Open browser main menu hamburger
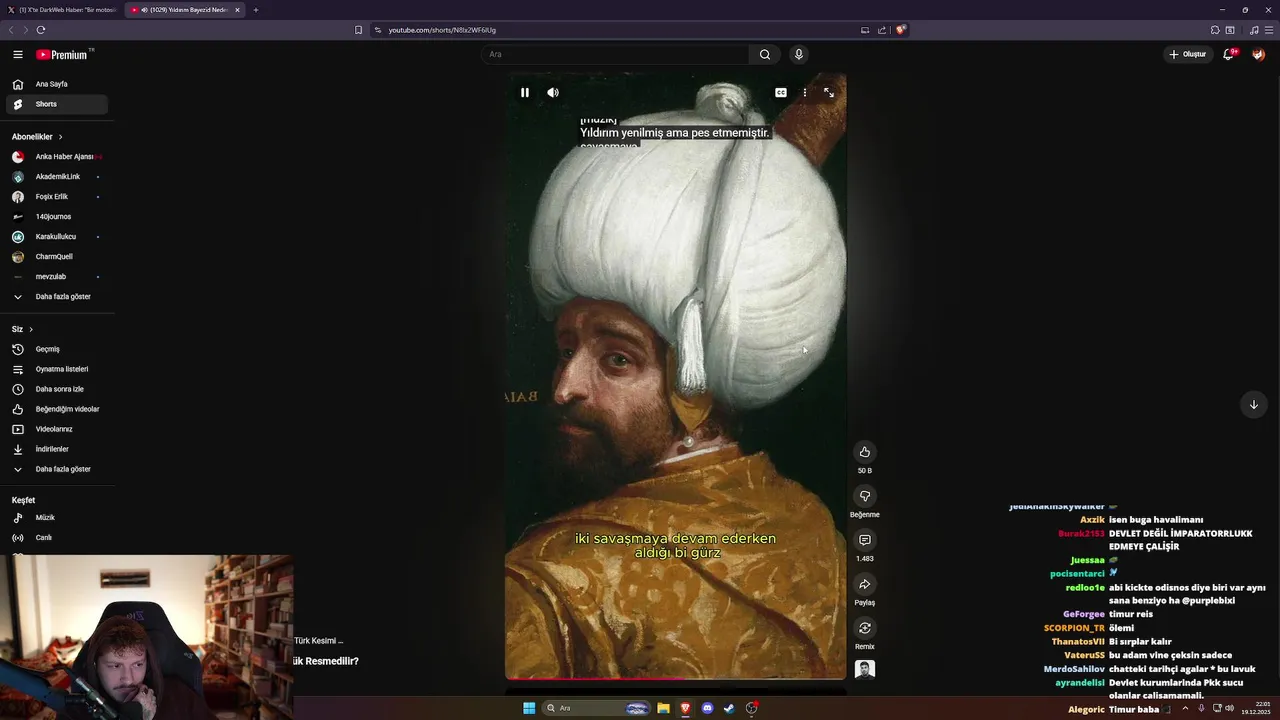This screenshot has height=720, width=1280. 1269,30
